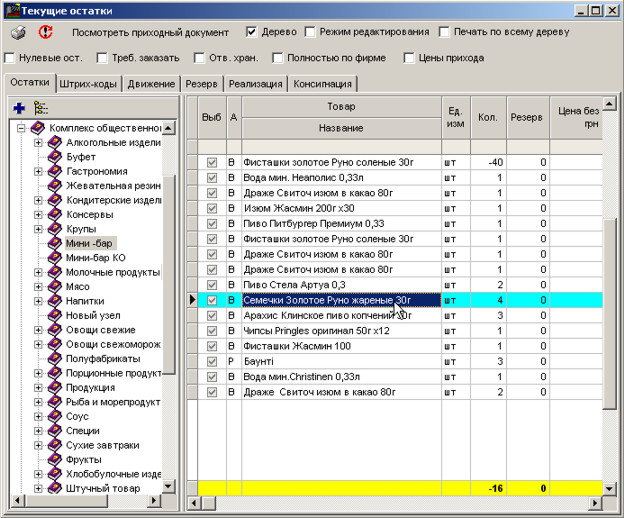
Task: Collapse the Комплекс общественного root node
Action: [x=22, y=128]
